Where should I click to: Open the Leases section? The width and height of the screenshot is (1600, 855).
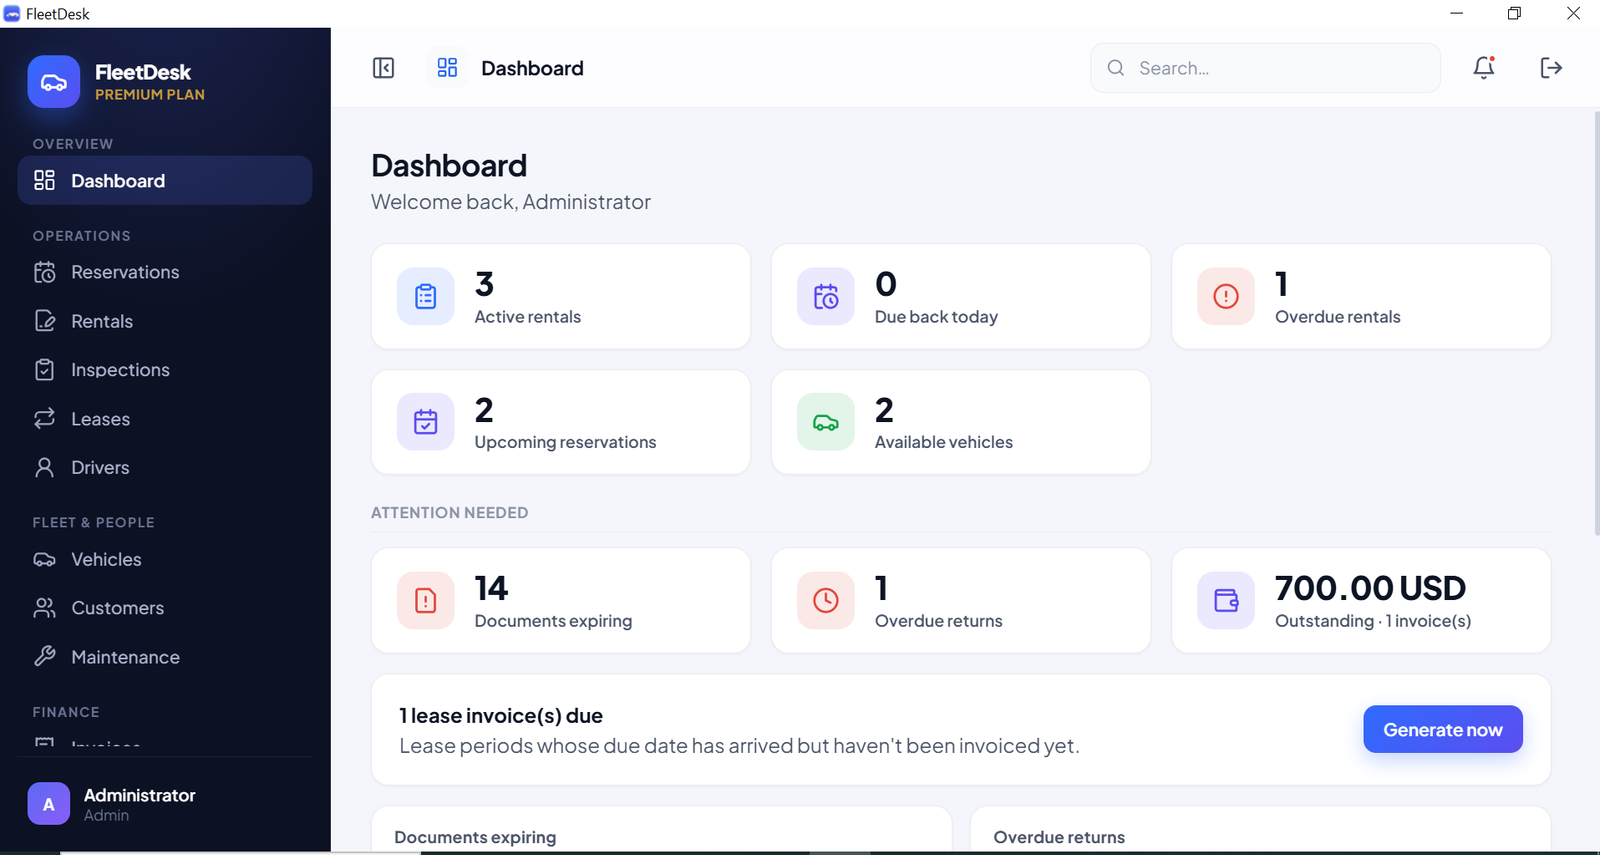coord(165,418)
